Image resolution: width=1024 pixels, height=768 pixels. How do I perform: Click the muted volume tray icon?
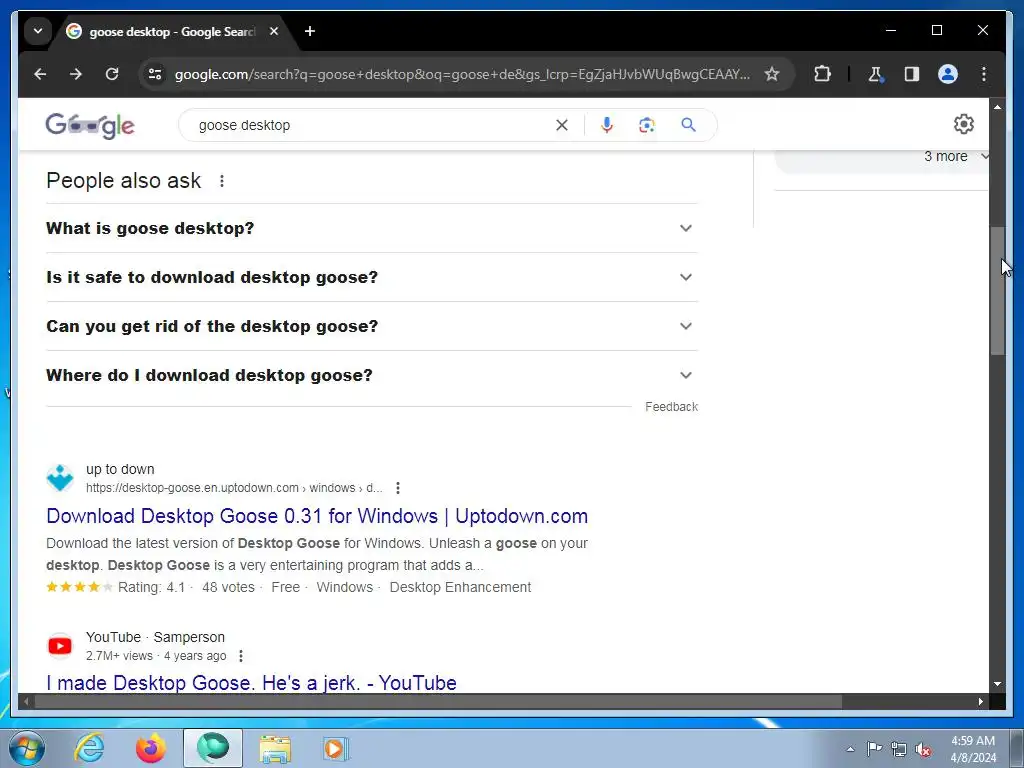(923, 749)
